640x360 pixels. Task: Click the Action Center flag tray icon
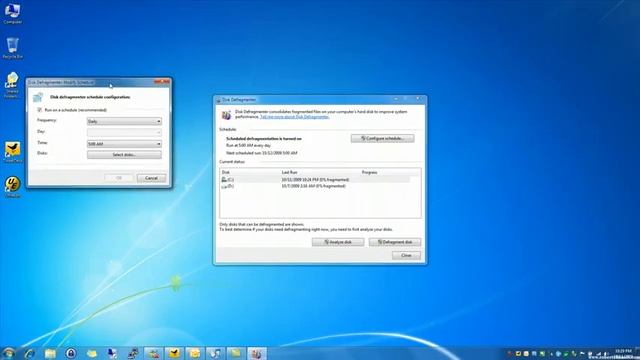(x=582, y=353)
